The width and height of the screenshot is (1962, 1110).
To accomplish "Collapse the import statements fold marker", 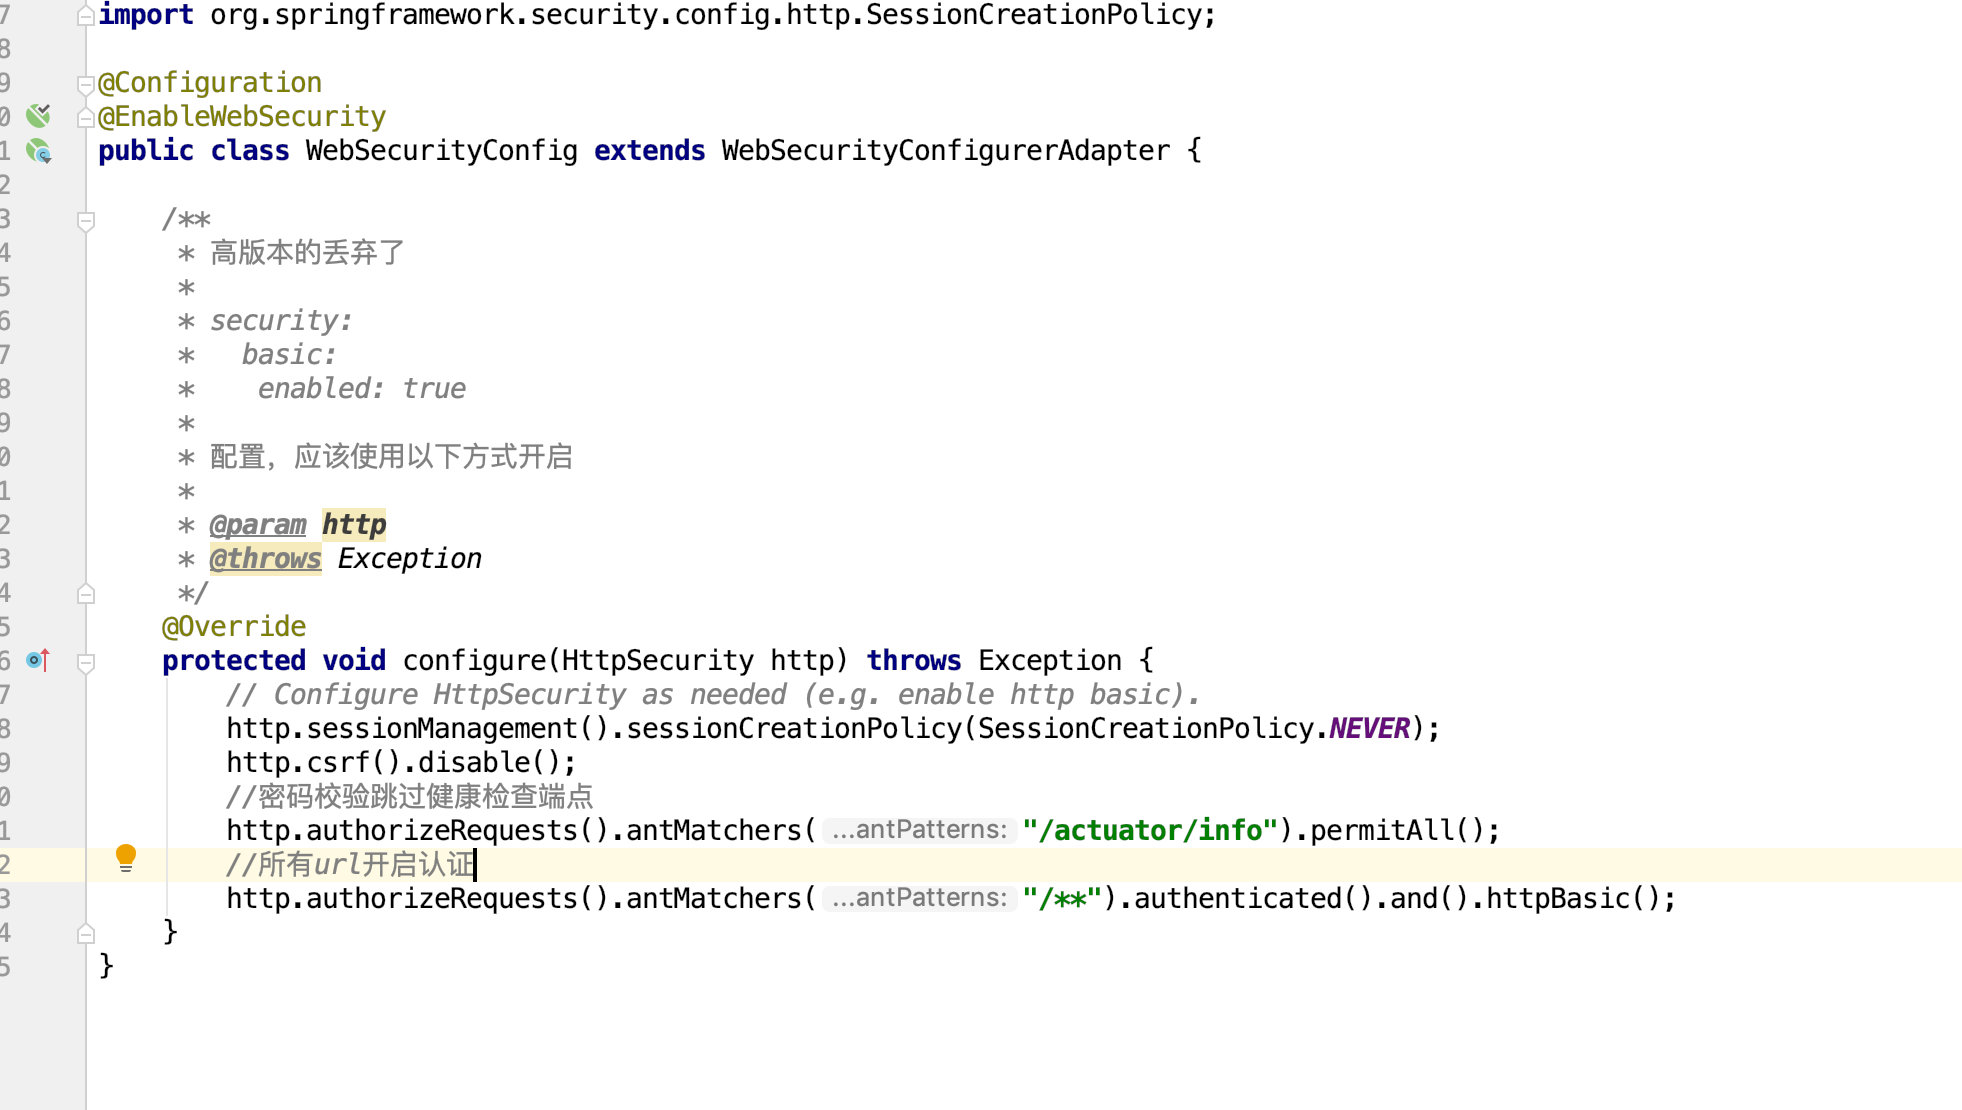I will coord(86,16).
